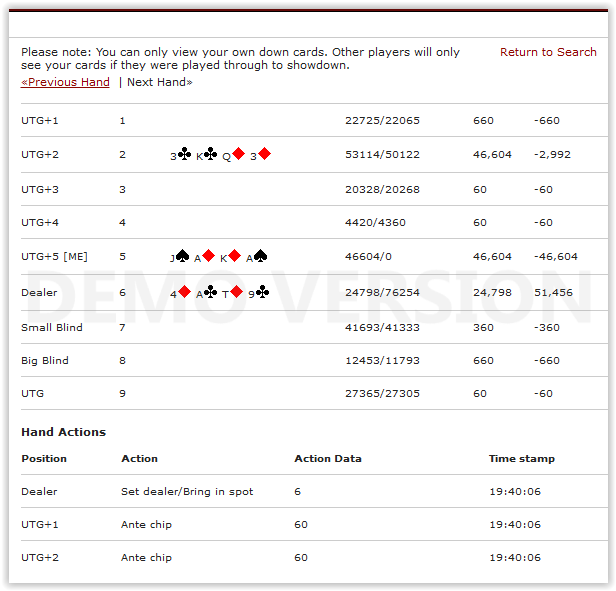Select the K of clubs card in UTG+2 row
Image resolution: width=616 pixels, height=591 pixels.
206,154
